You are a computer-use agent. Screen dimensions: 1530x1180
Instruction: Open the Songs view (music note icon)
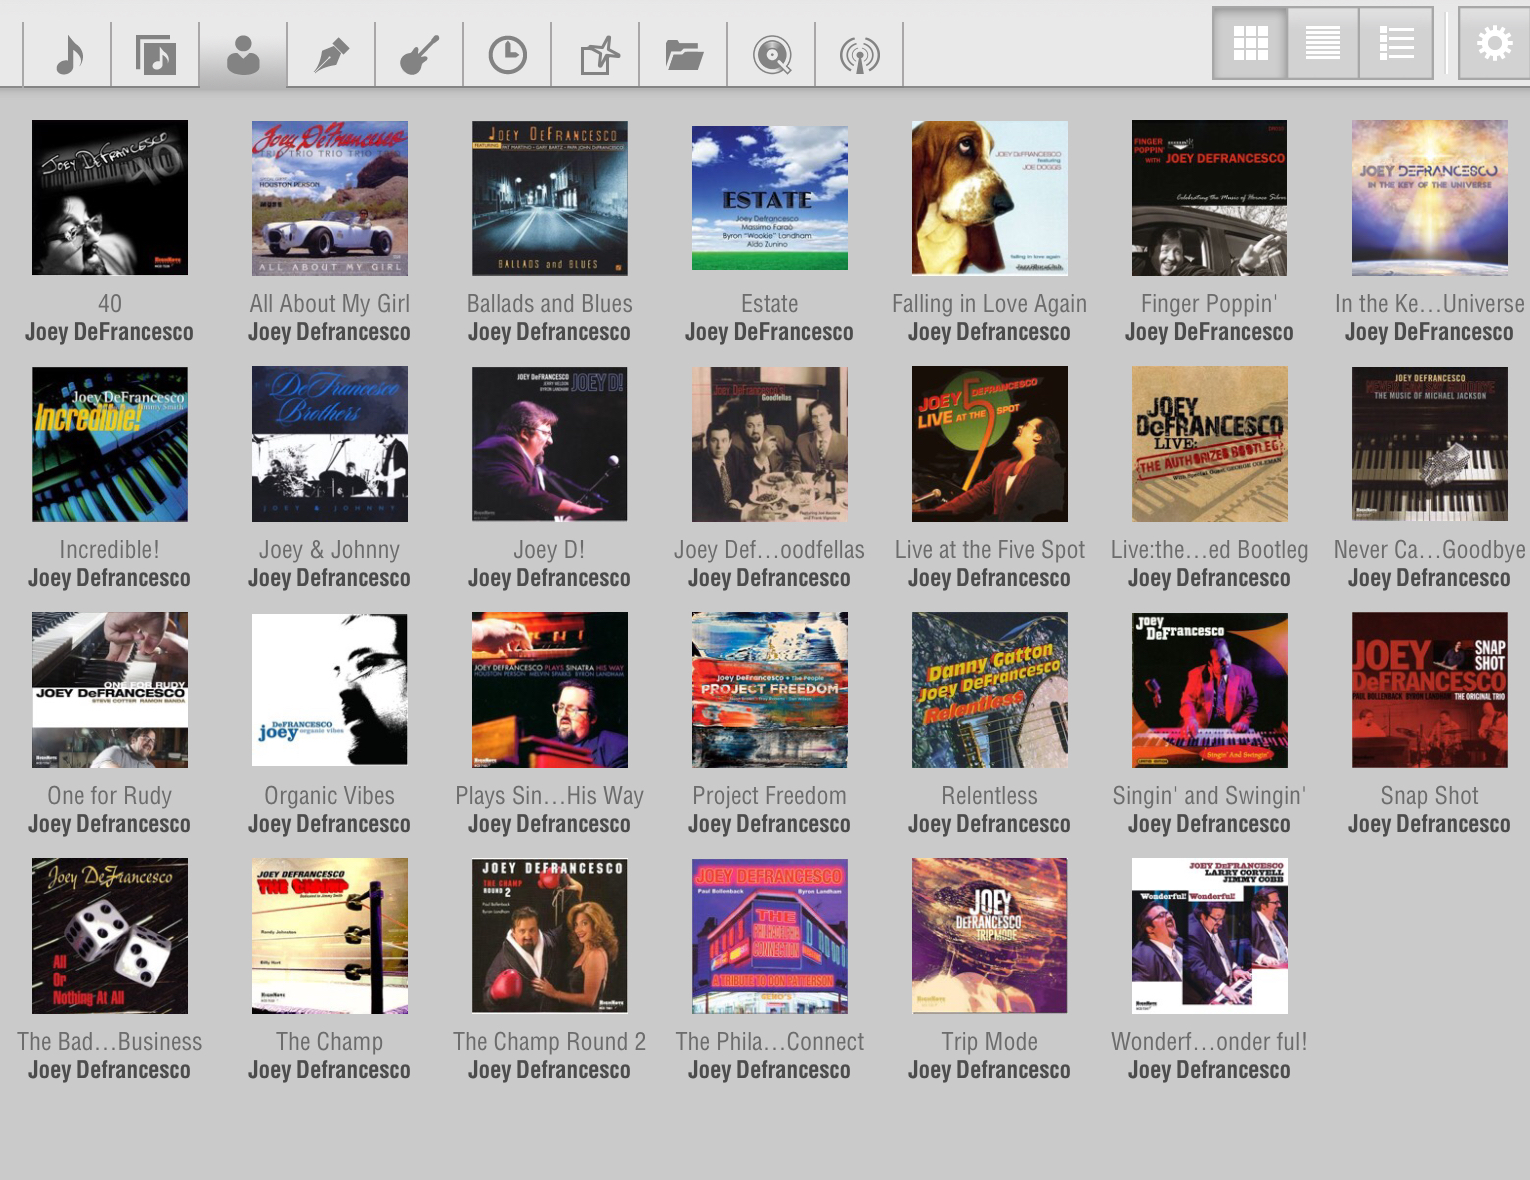pyautogui.click(x=68, y=55)
